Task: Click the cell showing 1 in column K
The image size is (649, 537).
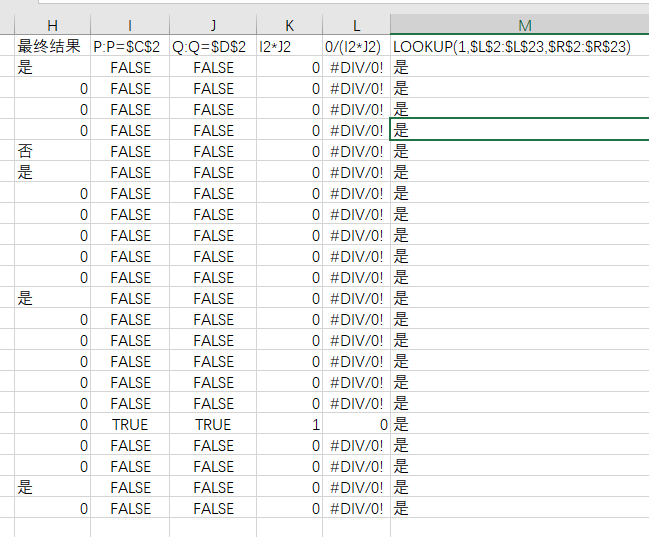Action: coord(289,424)
